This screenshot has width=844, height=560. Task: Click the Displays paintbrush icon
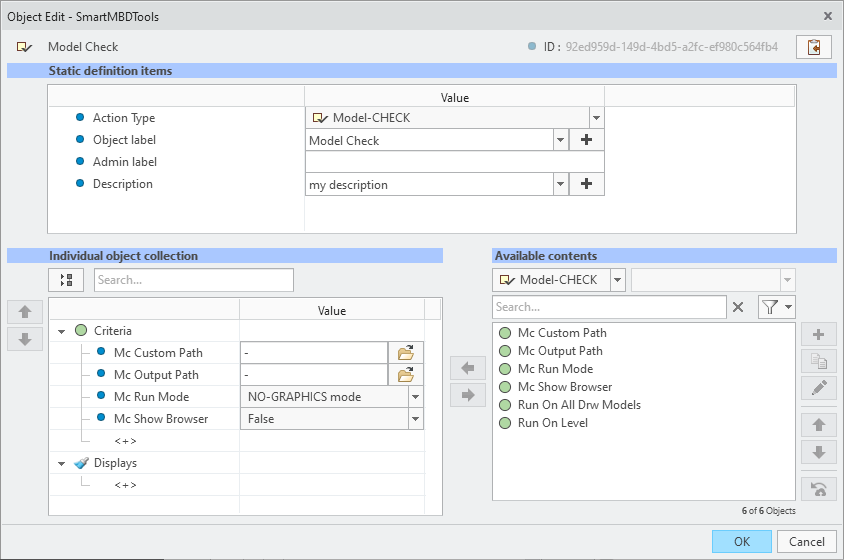point(81,463)
